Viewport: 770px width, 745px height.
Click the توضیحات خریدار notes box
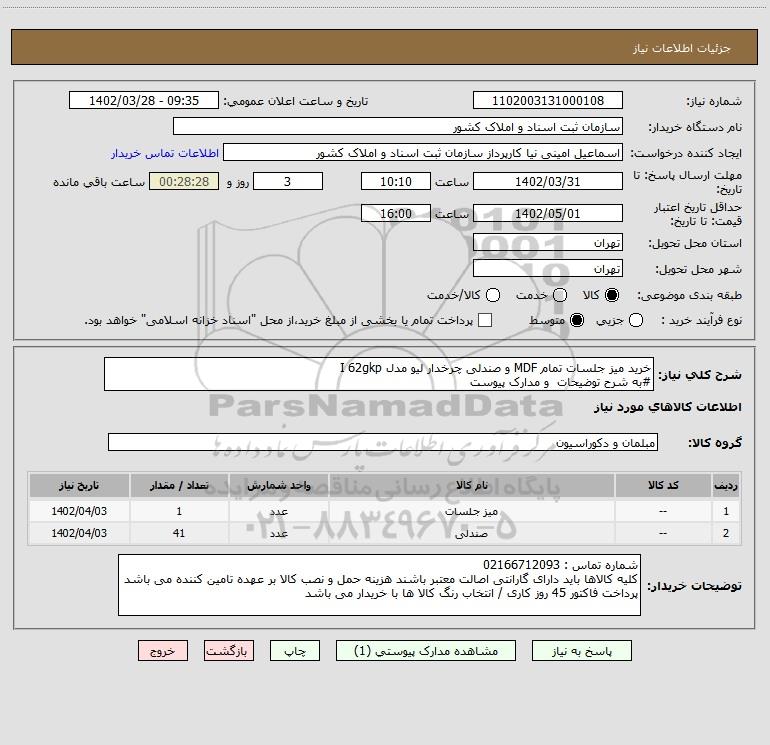tap(379, 585)
